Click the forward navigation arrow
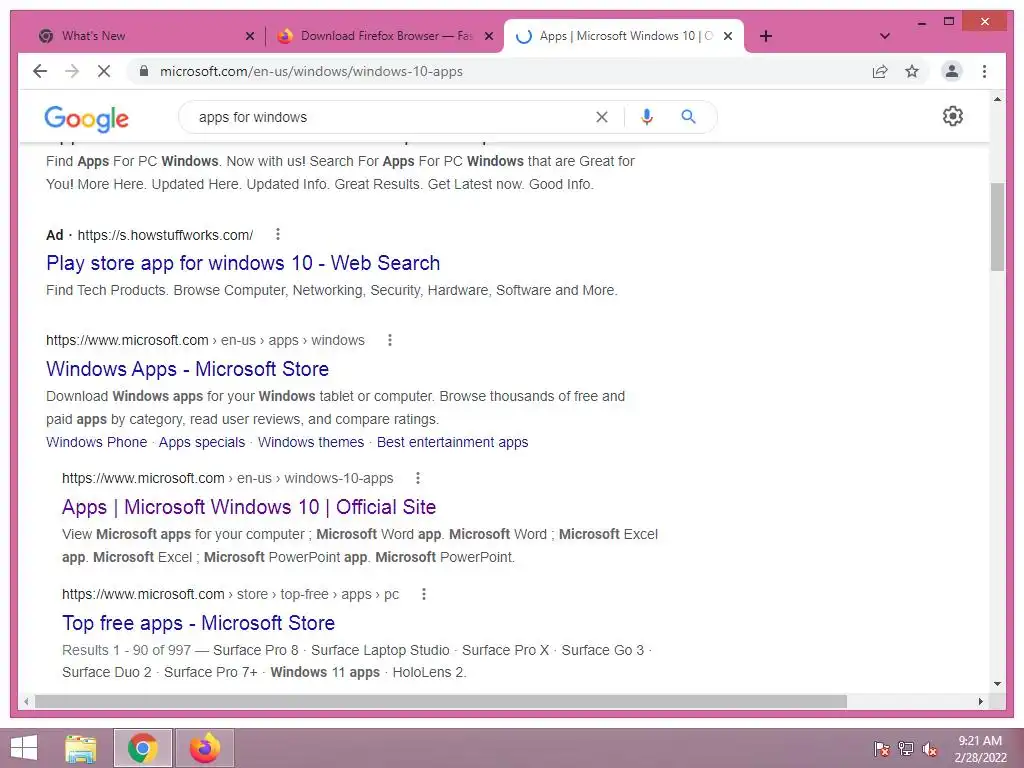The height and width of the screenshot is (768, 1024). (x=72, y=71)
